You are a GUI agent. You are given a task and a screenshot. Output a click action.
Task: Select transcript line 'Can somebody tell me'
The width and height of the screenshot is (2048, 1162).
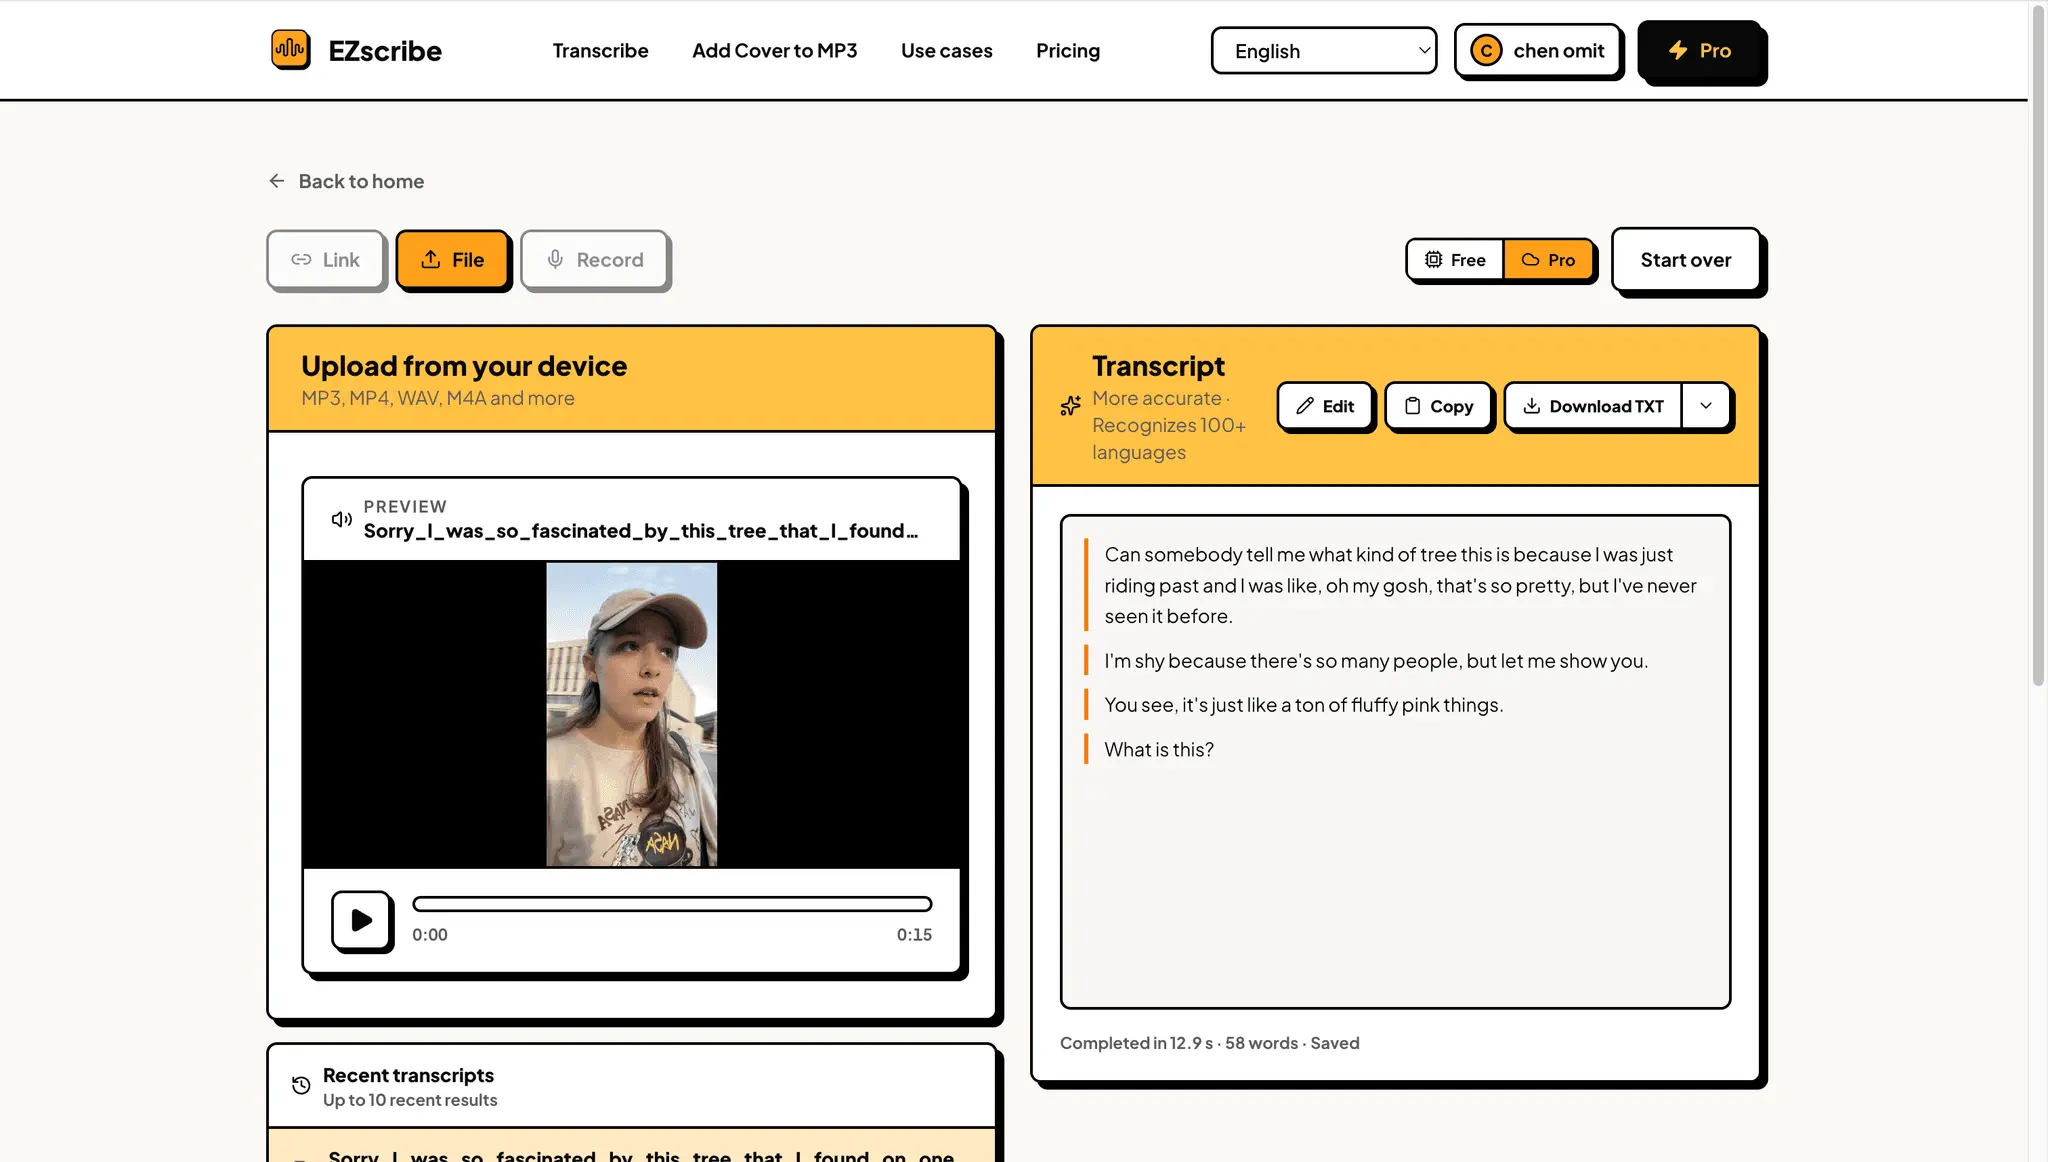click(1400, 586)
